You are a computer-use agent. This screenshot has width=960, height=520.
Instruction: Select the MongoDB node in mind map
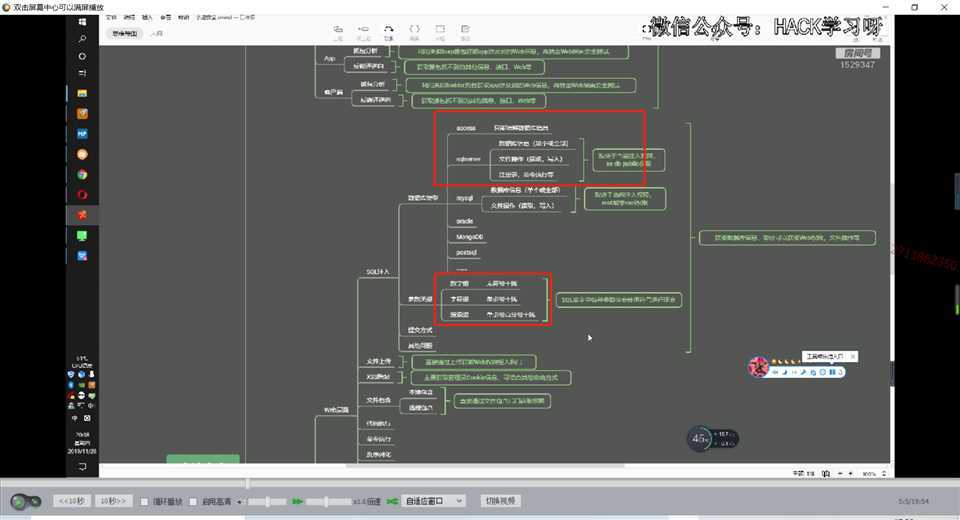pyautogui.click(x=470, y=237)
